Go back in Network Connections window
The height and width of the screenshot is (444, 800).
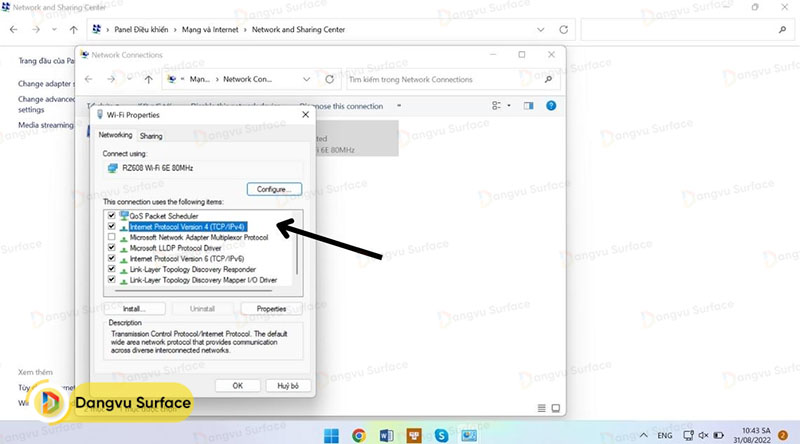click(x=89, y=79)
